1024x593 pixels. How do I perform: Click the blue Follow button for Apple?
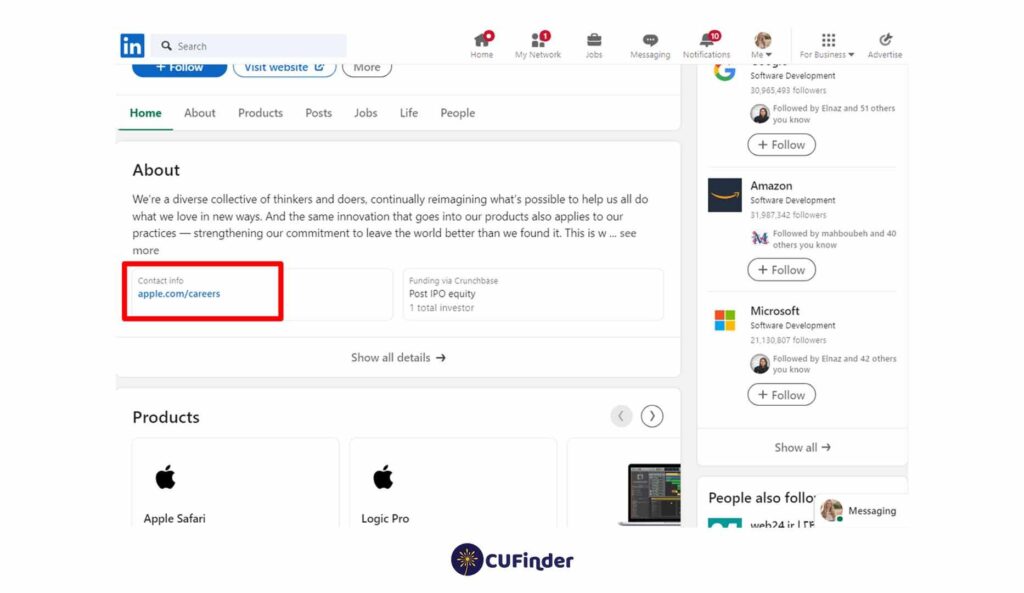point(180,69)
